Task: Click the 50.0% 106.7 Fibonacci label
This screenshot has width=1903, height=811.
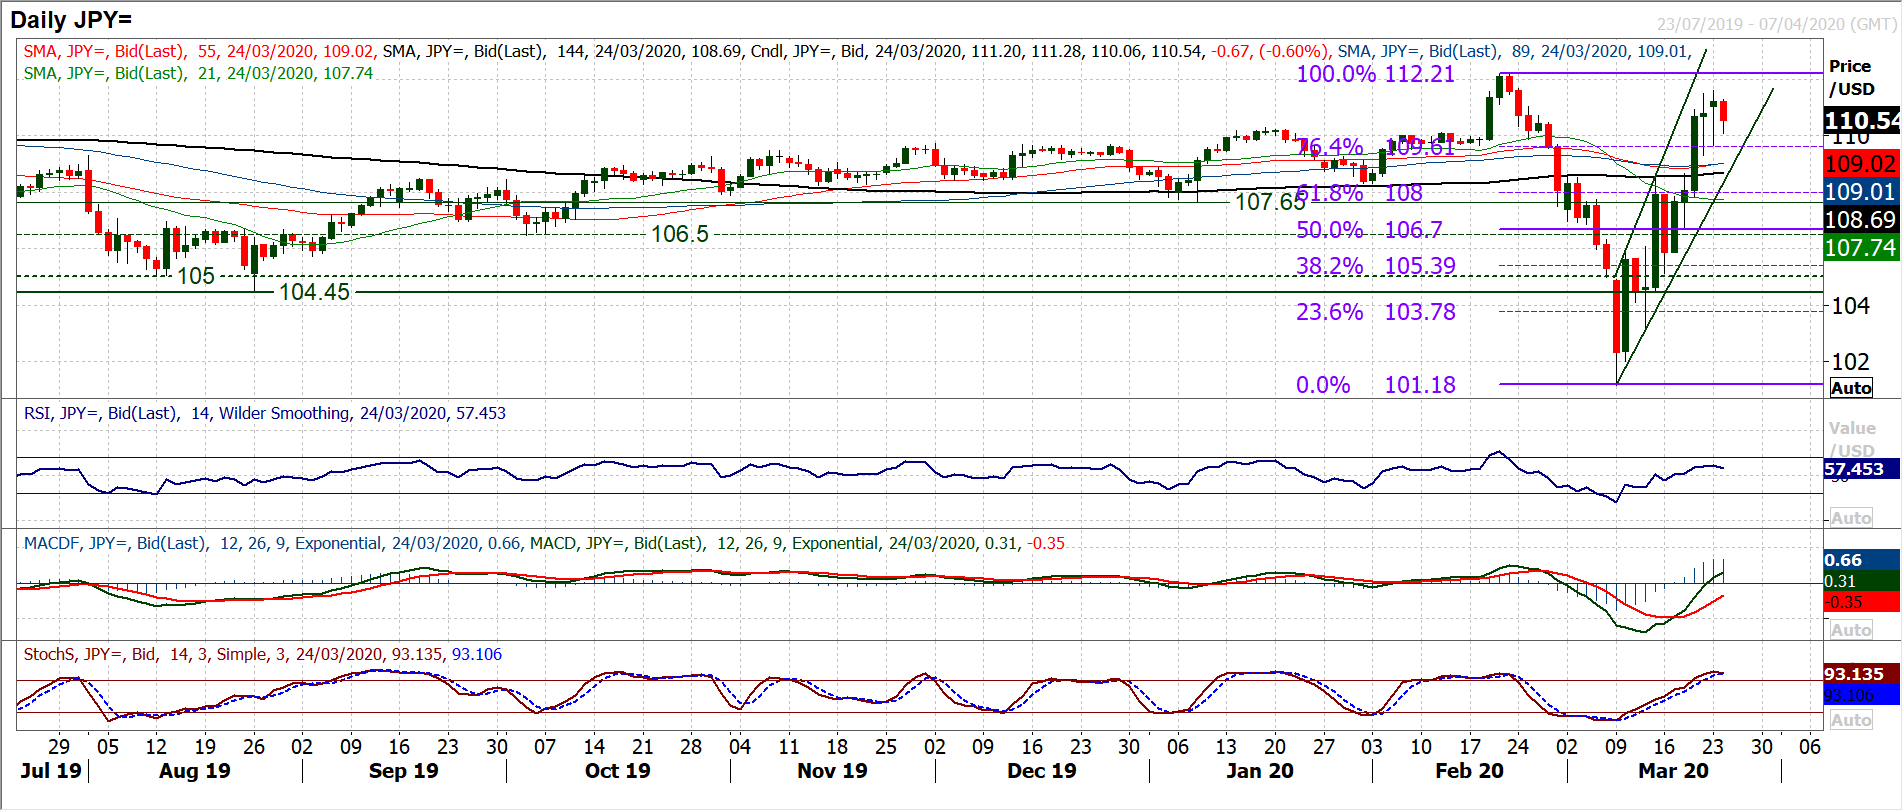Action: pyautogui.click(x=1369, y=230)
